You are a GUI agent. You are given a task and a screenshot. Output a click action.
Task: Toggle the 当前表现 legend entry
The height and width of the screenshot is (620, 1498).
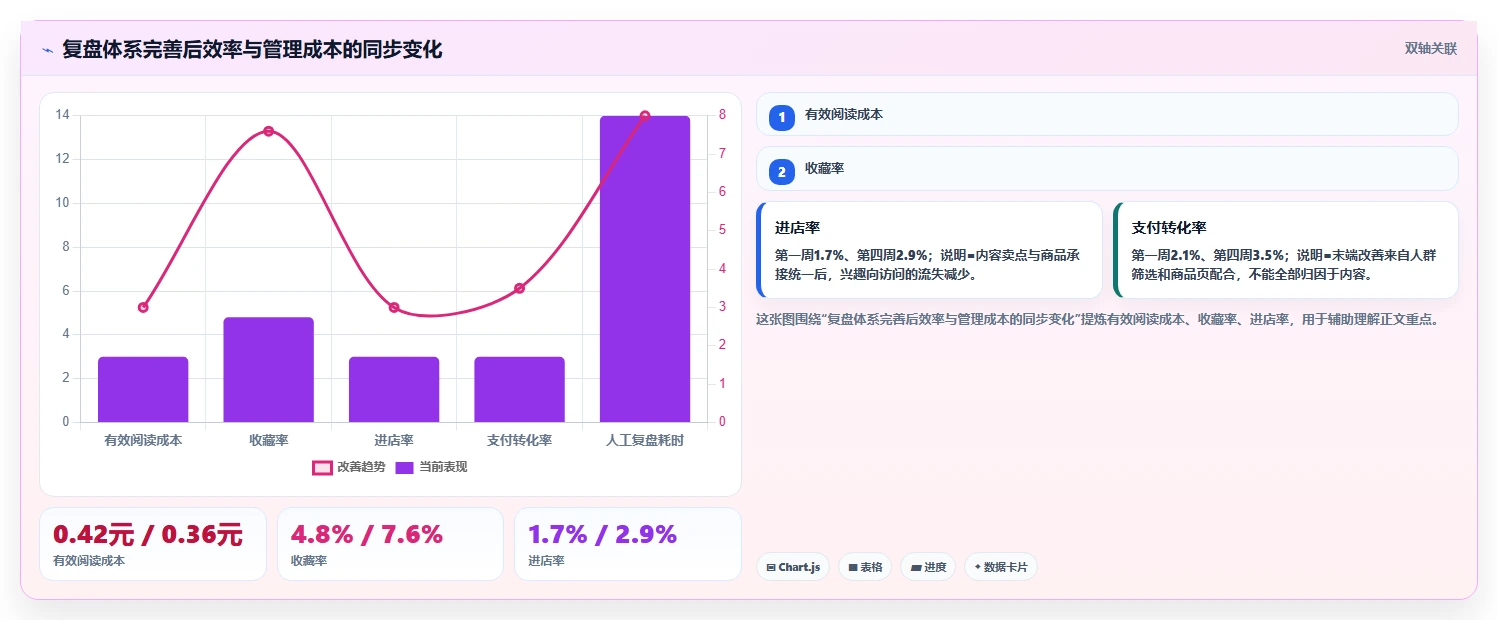[x=431, y=467]
